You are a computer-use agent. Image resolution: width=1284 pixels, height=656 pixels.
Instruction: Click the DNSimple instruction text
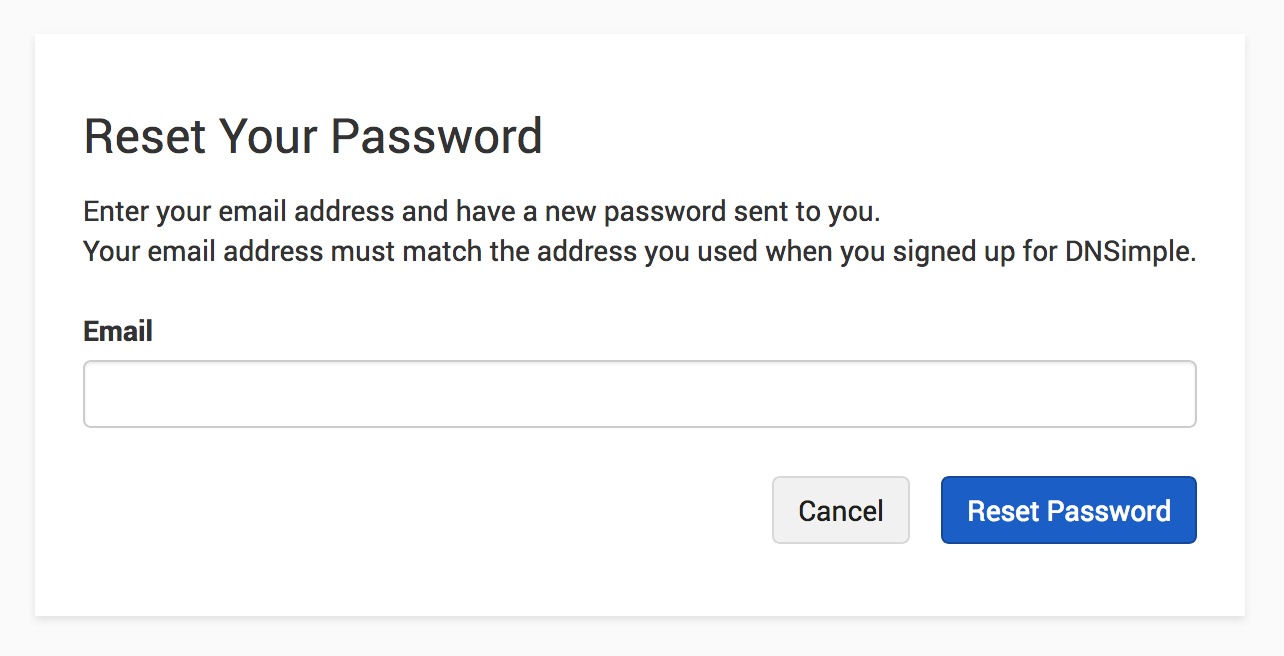tap(639, 251)
